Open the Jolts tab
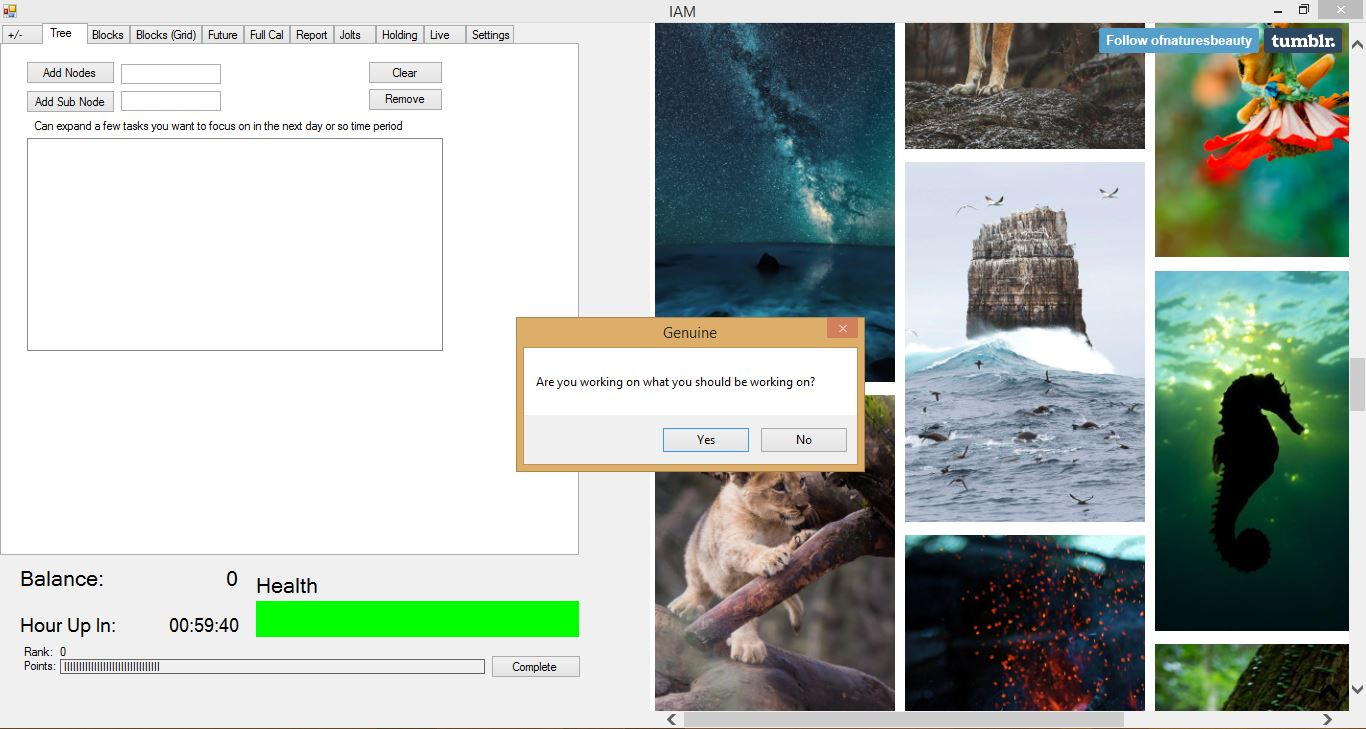This screenshot has height=729, width=1366. 350,35
